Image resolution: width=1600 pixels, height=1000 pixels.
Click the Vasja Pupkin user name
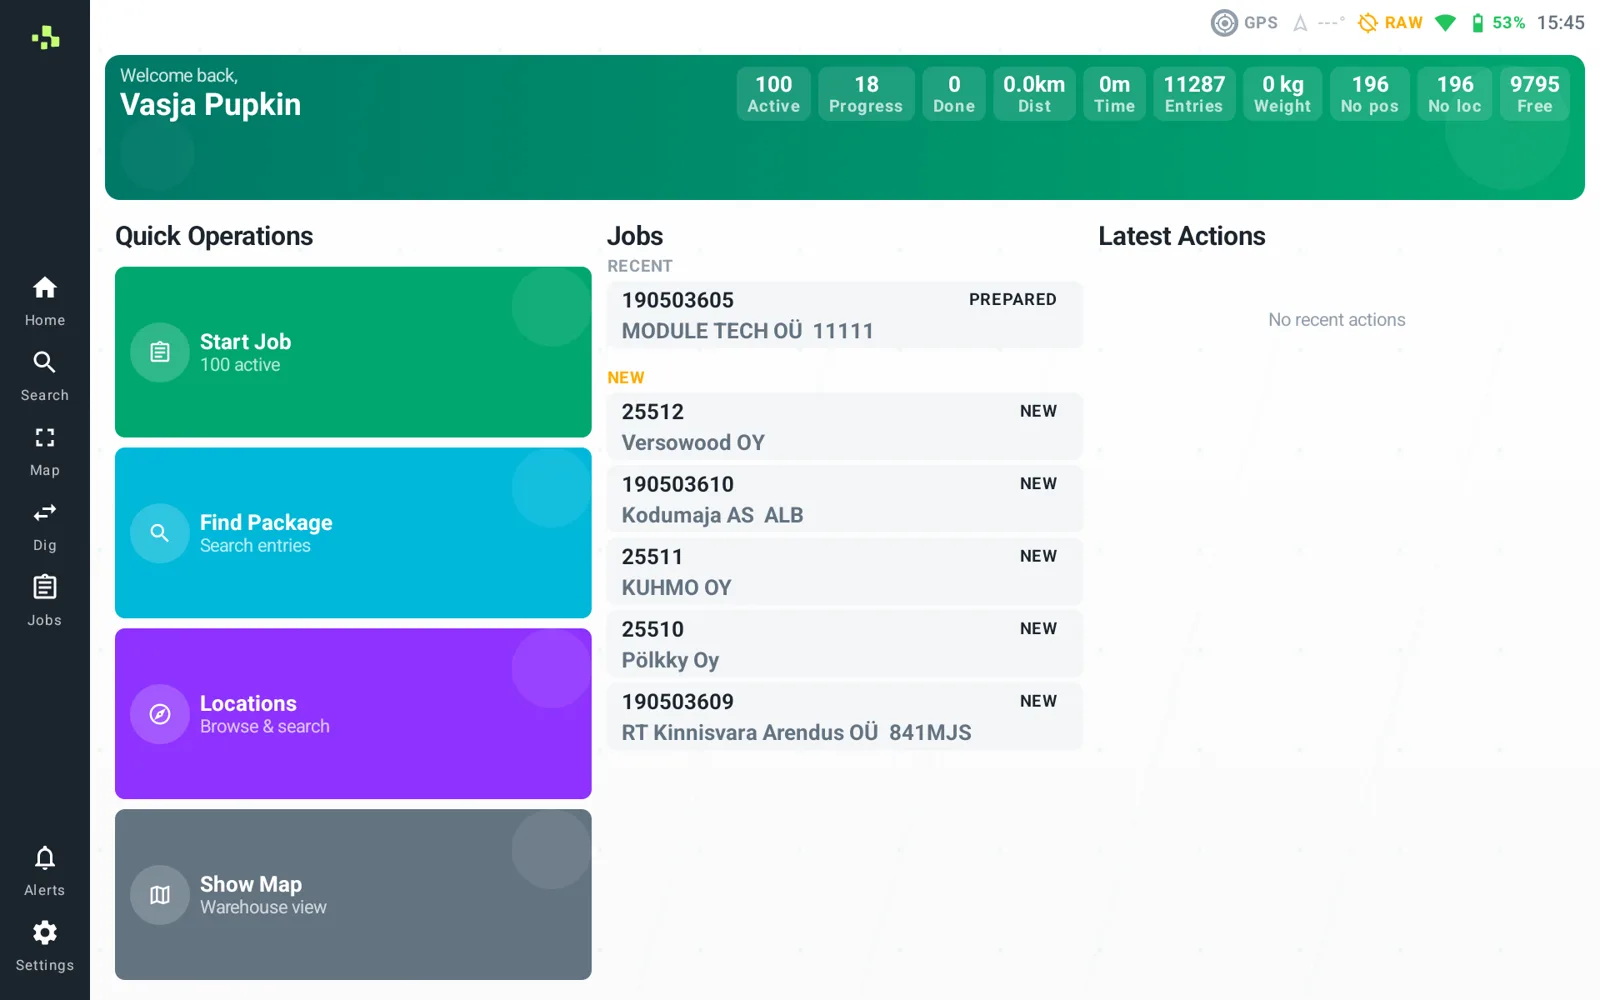click(x=210, y=105)
